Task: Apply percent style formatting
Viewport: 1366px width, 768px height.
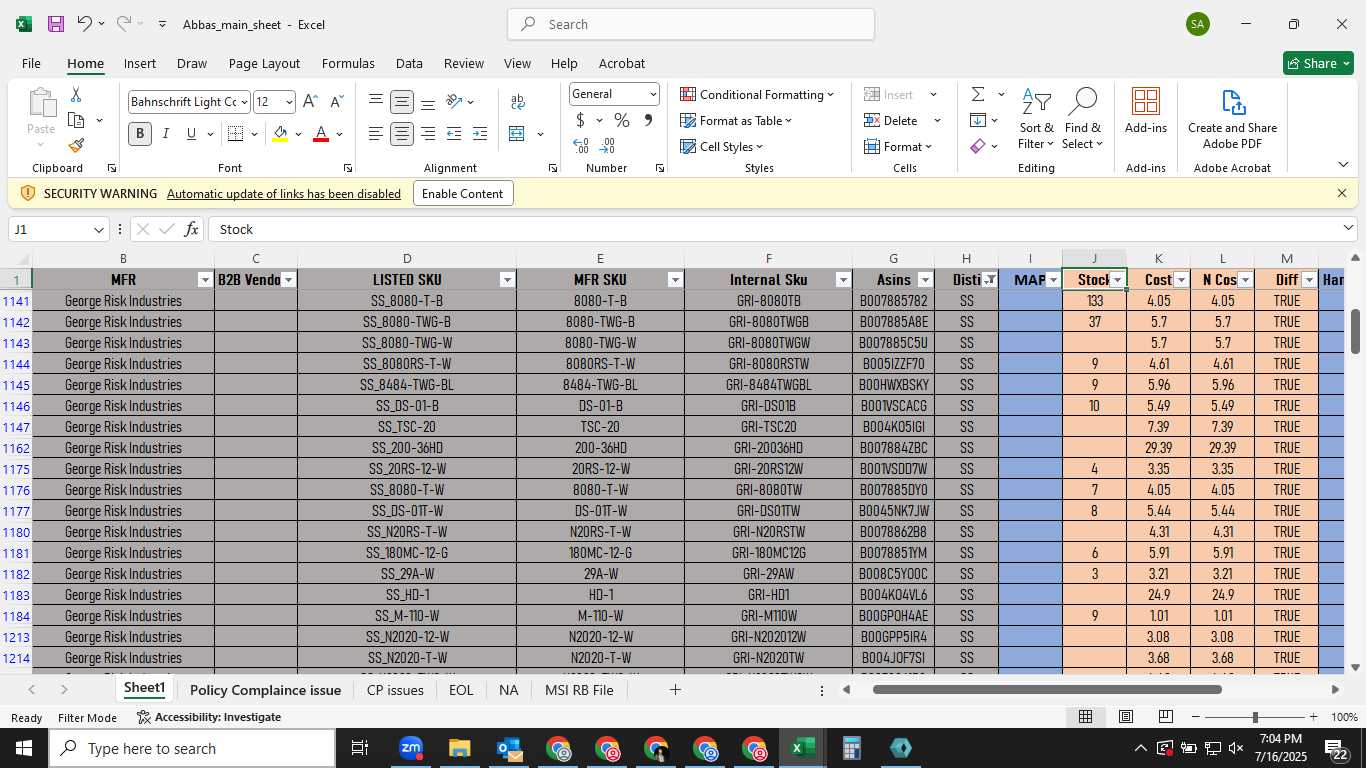Action: 622,120
